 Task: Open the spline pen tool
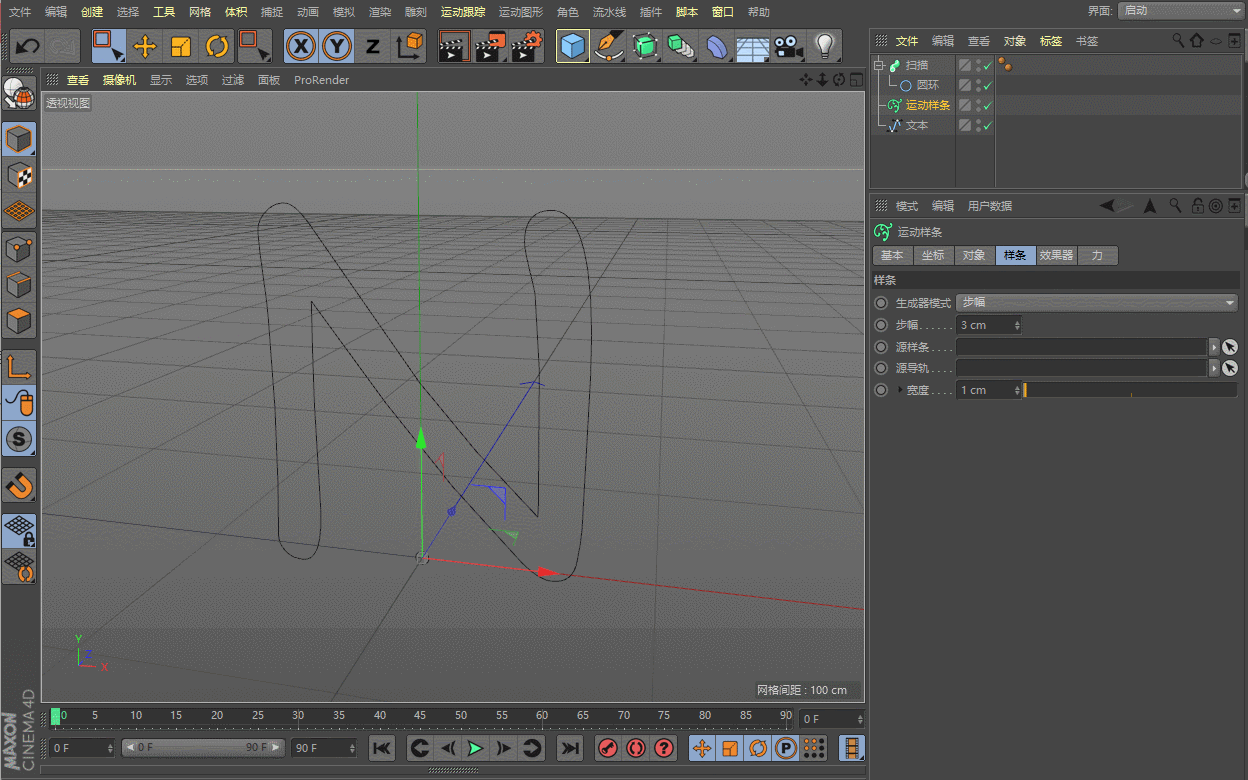click(609, 46)
